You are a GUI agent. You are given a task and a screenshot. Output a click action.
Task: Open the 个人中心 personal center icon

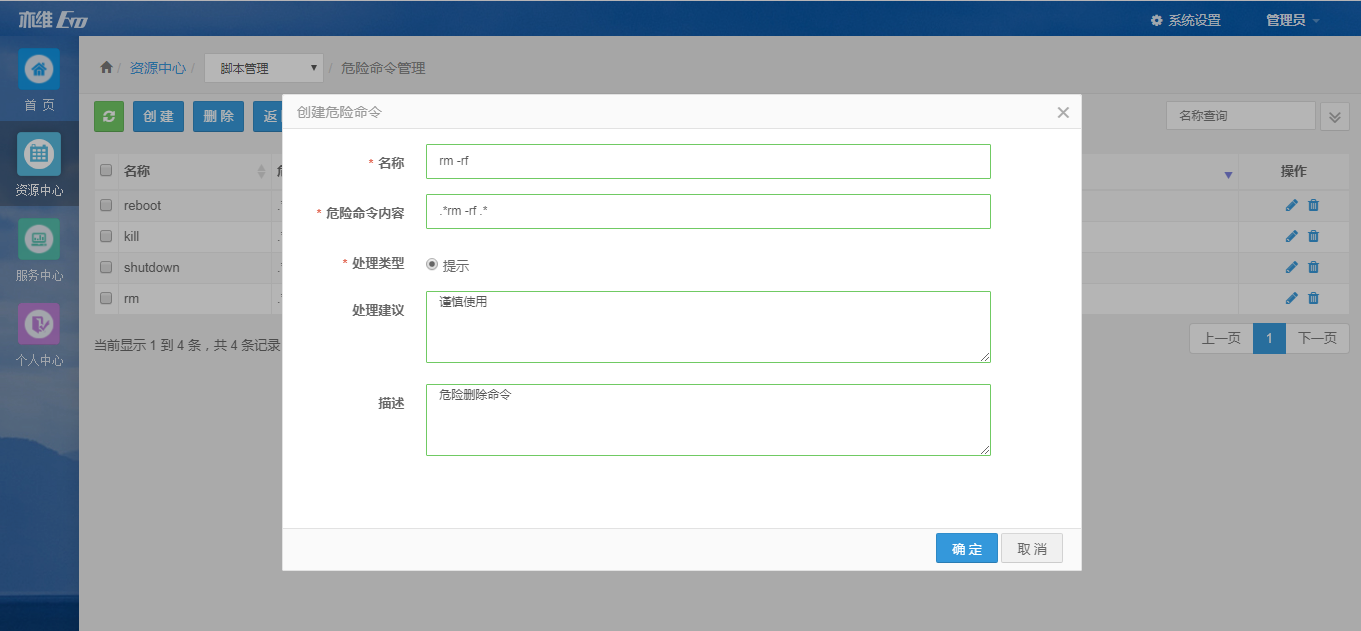click(x=39, y=325)
